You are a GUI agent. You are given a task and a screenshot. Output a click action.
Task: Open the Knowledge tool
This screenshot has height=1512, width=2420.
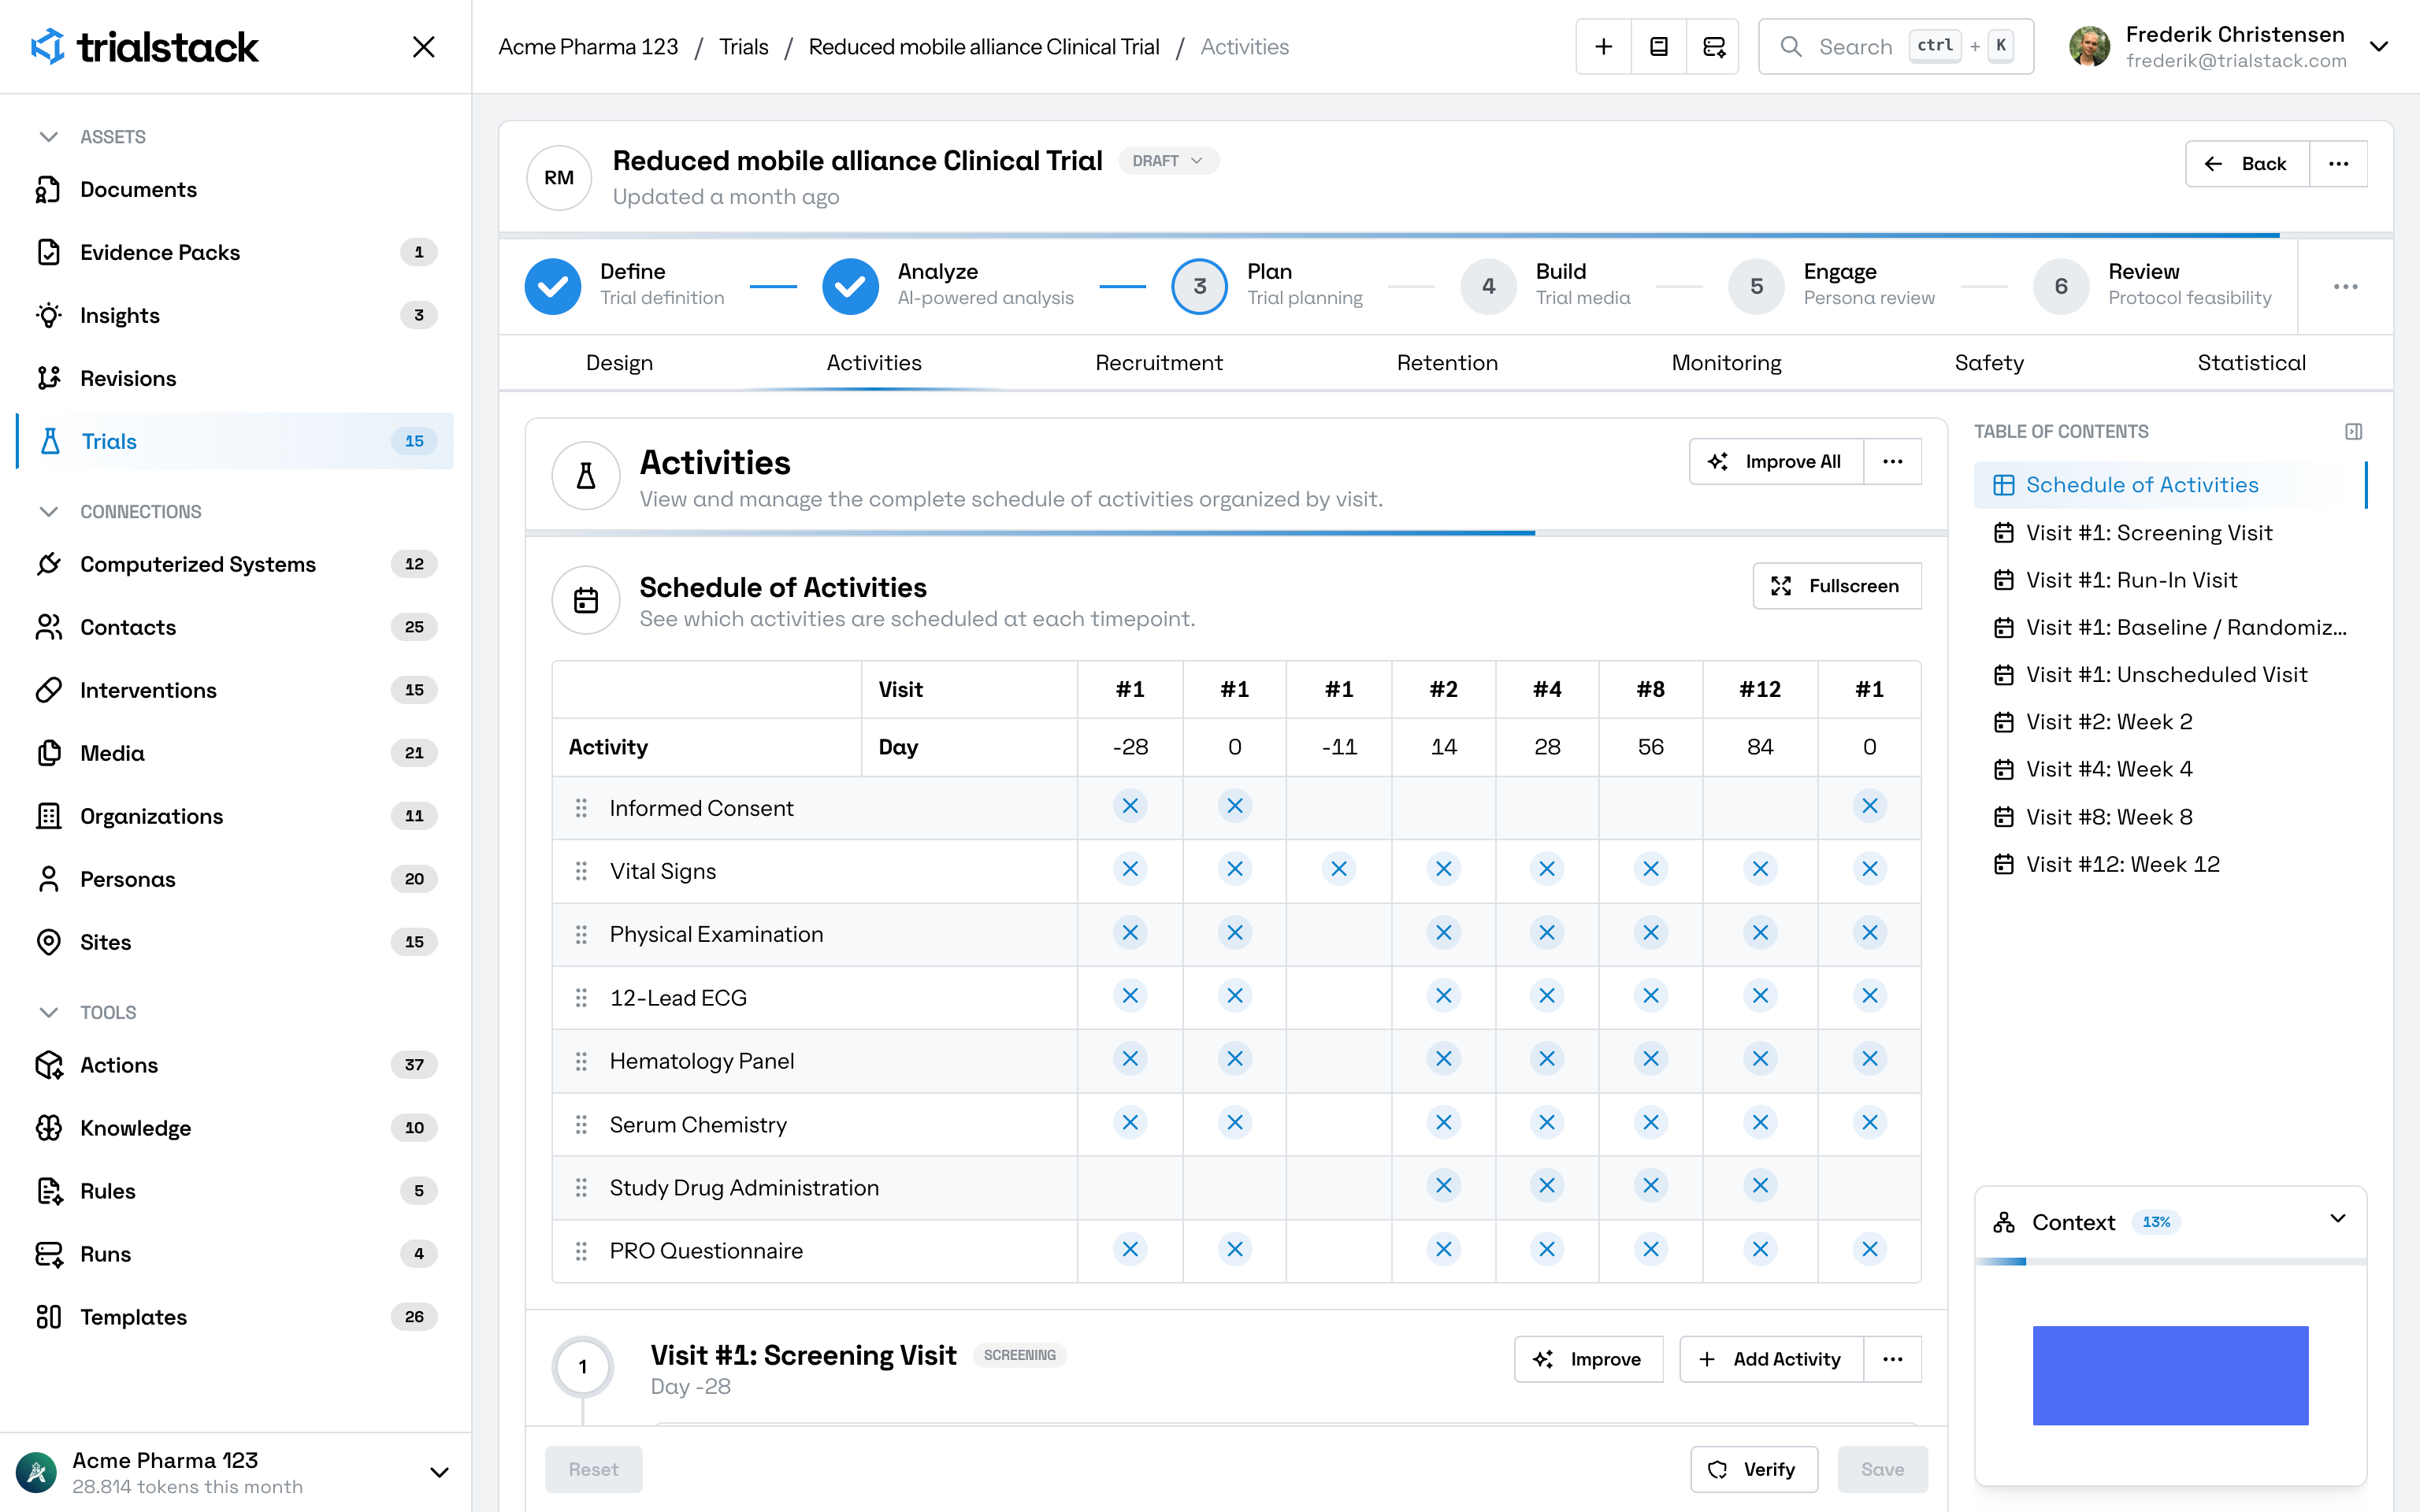point(235,1128)
